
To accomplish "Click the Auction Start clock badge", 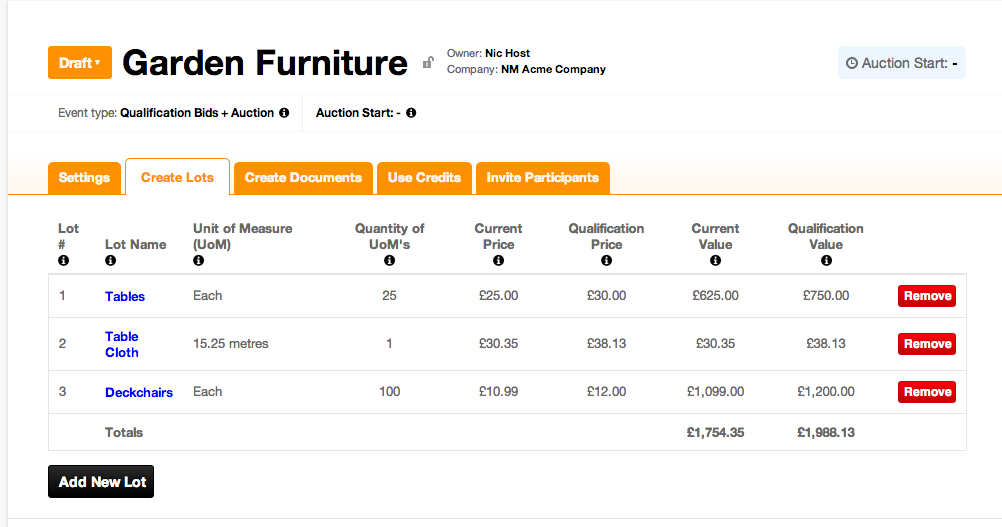I will pyautogui.click(x=902, y=63).
